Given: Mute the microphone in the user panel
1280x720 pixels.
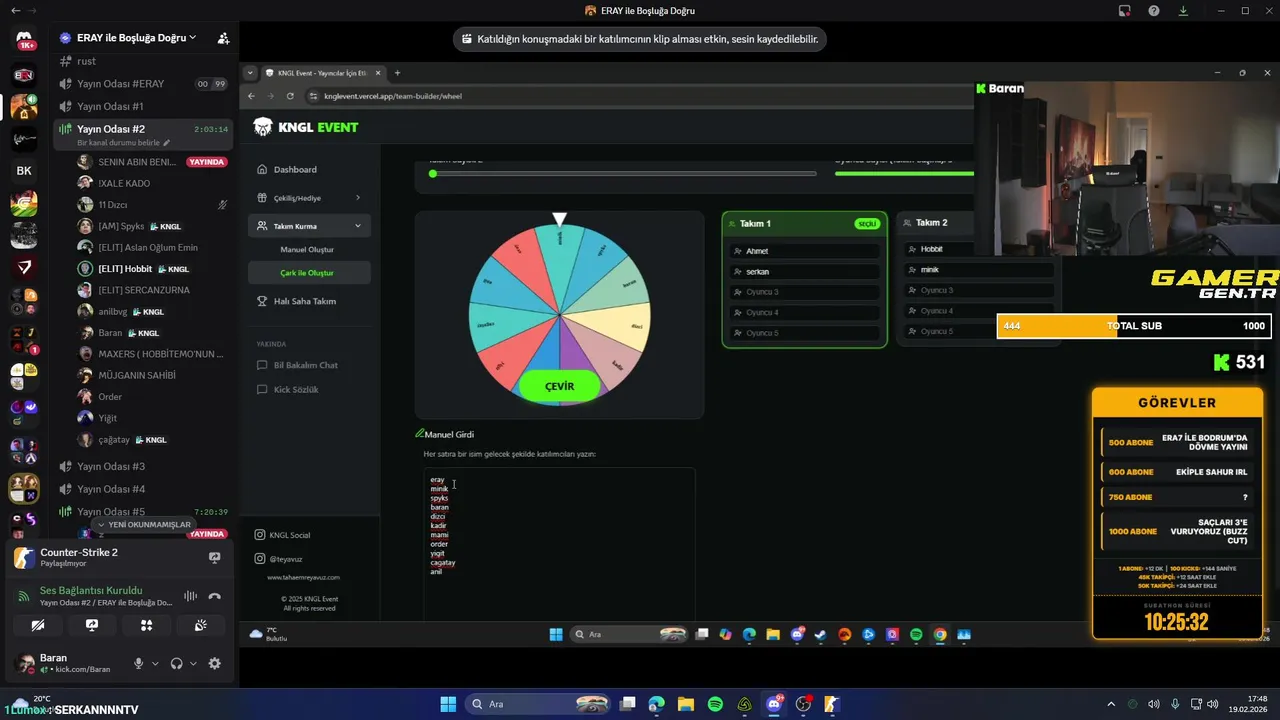Looking at the screenshot, I should [139, 663].
